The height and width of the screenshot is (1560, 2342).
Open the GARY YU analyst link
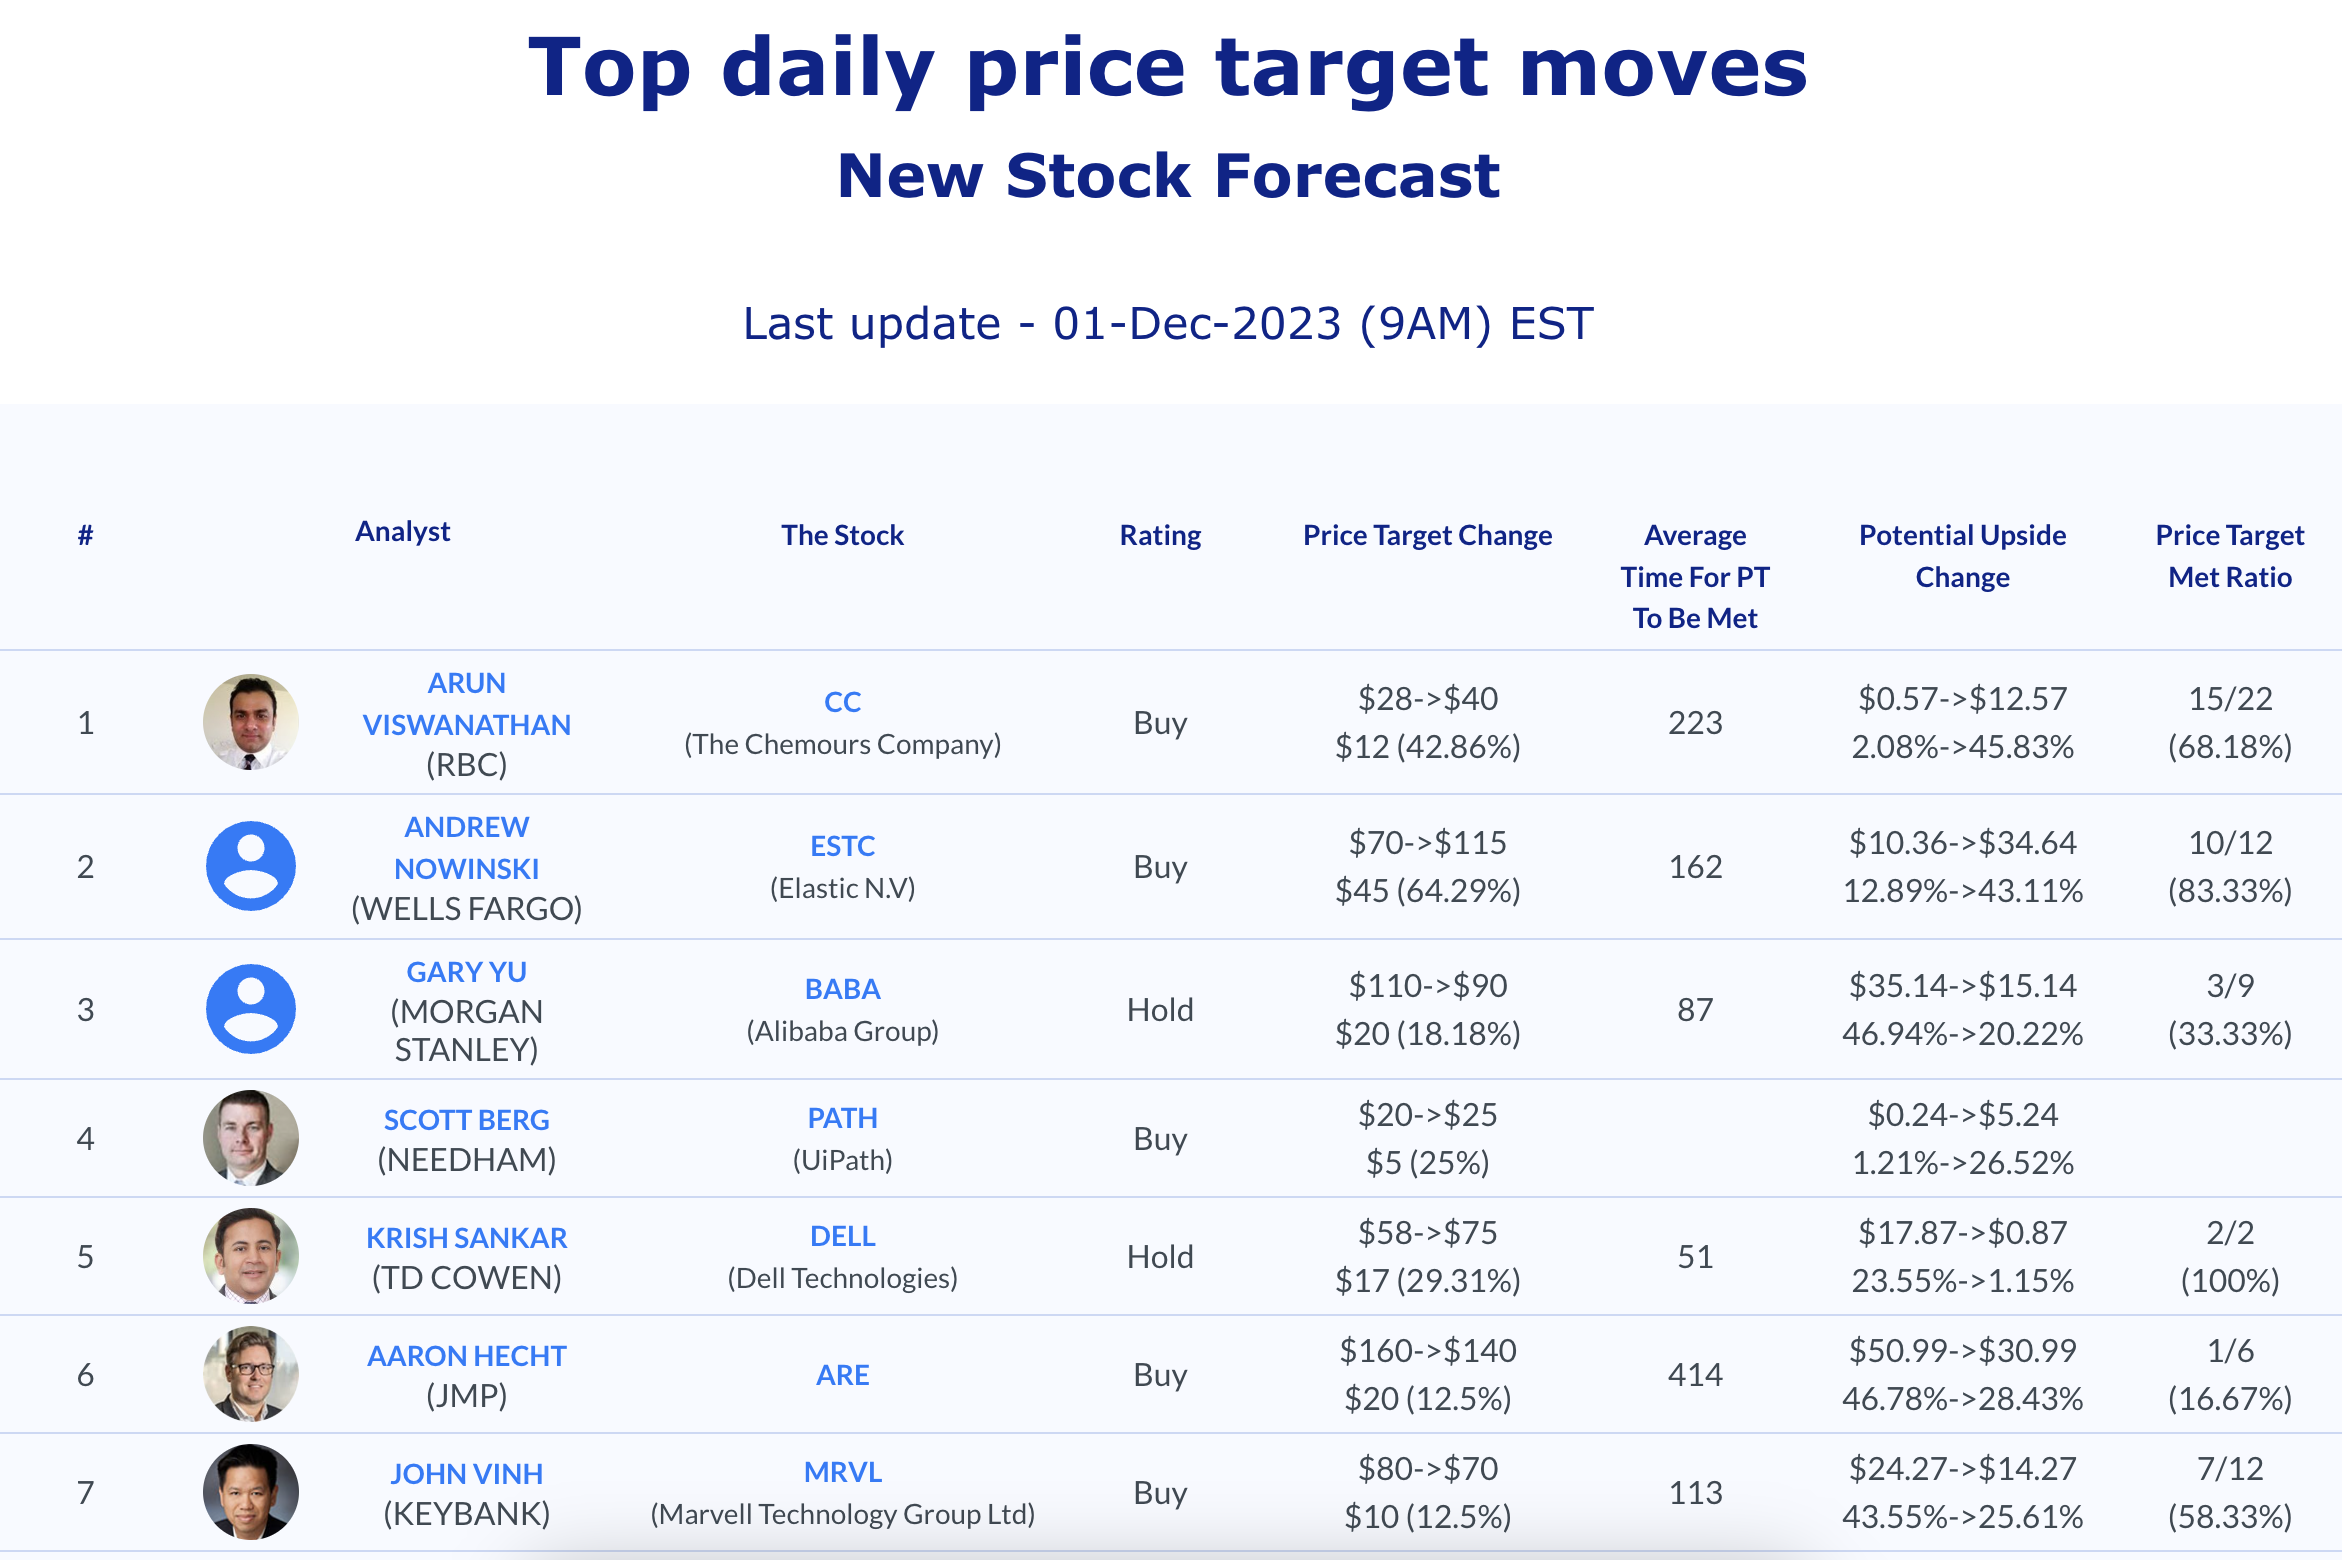(x=467, y=972)
